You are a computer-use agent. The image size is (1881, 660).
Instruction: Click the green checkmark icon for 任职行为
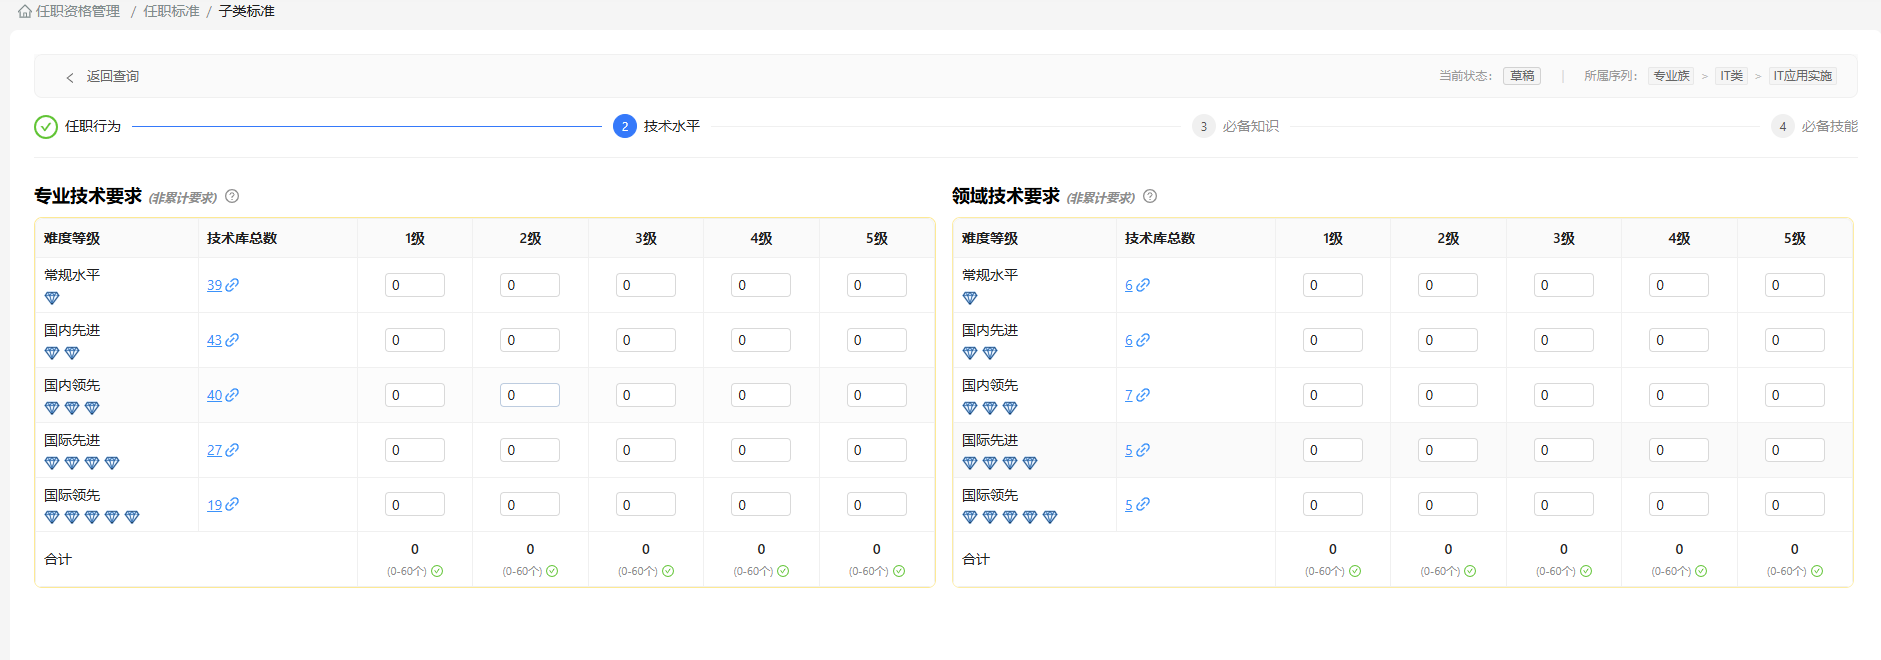[x=46, y=127]
